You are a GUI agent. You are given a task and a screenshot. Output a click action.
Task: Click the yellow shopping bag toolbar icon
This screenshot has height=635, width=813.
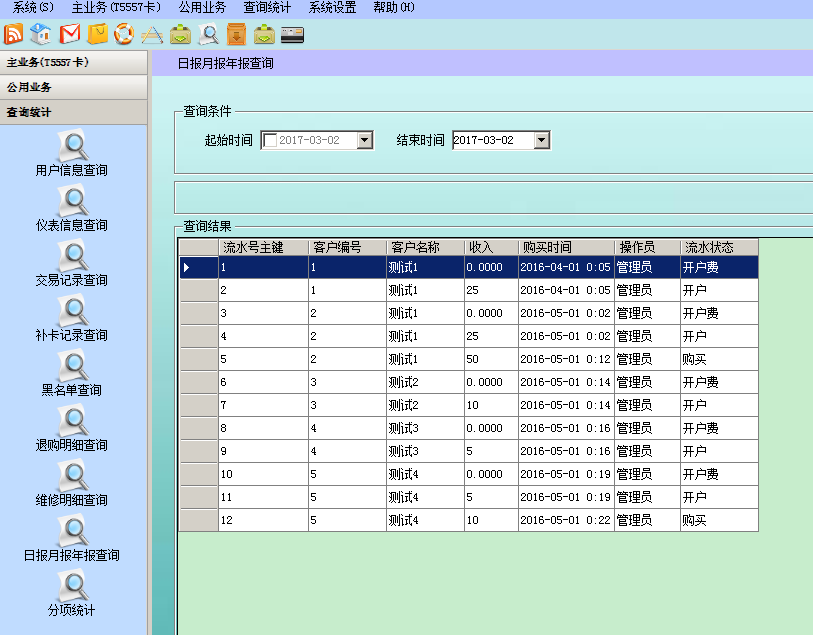pos(97,34)
